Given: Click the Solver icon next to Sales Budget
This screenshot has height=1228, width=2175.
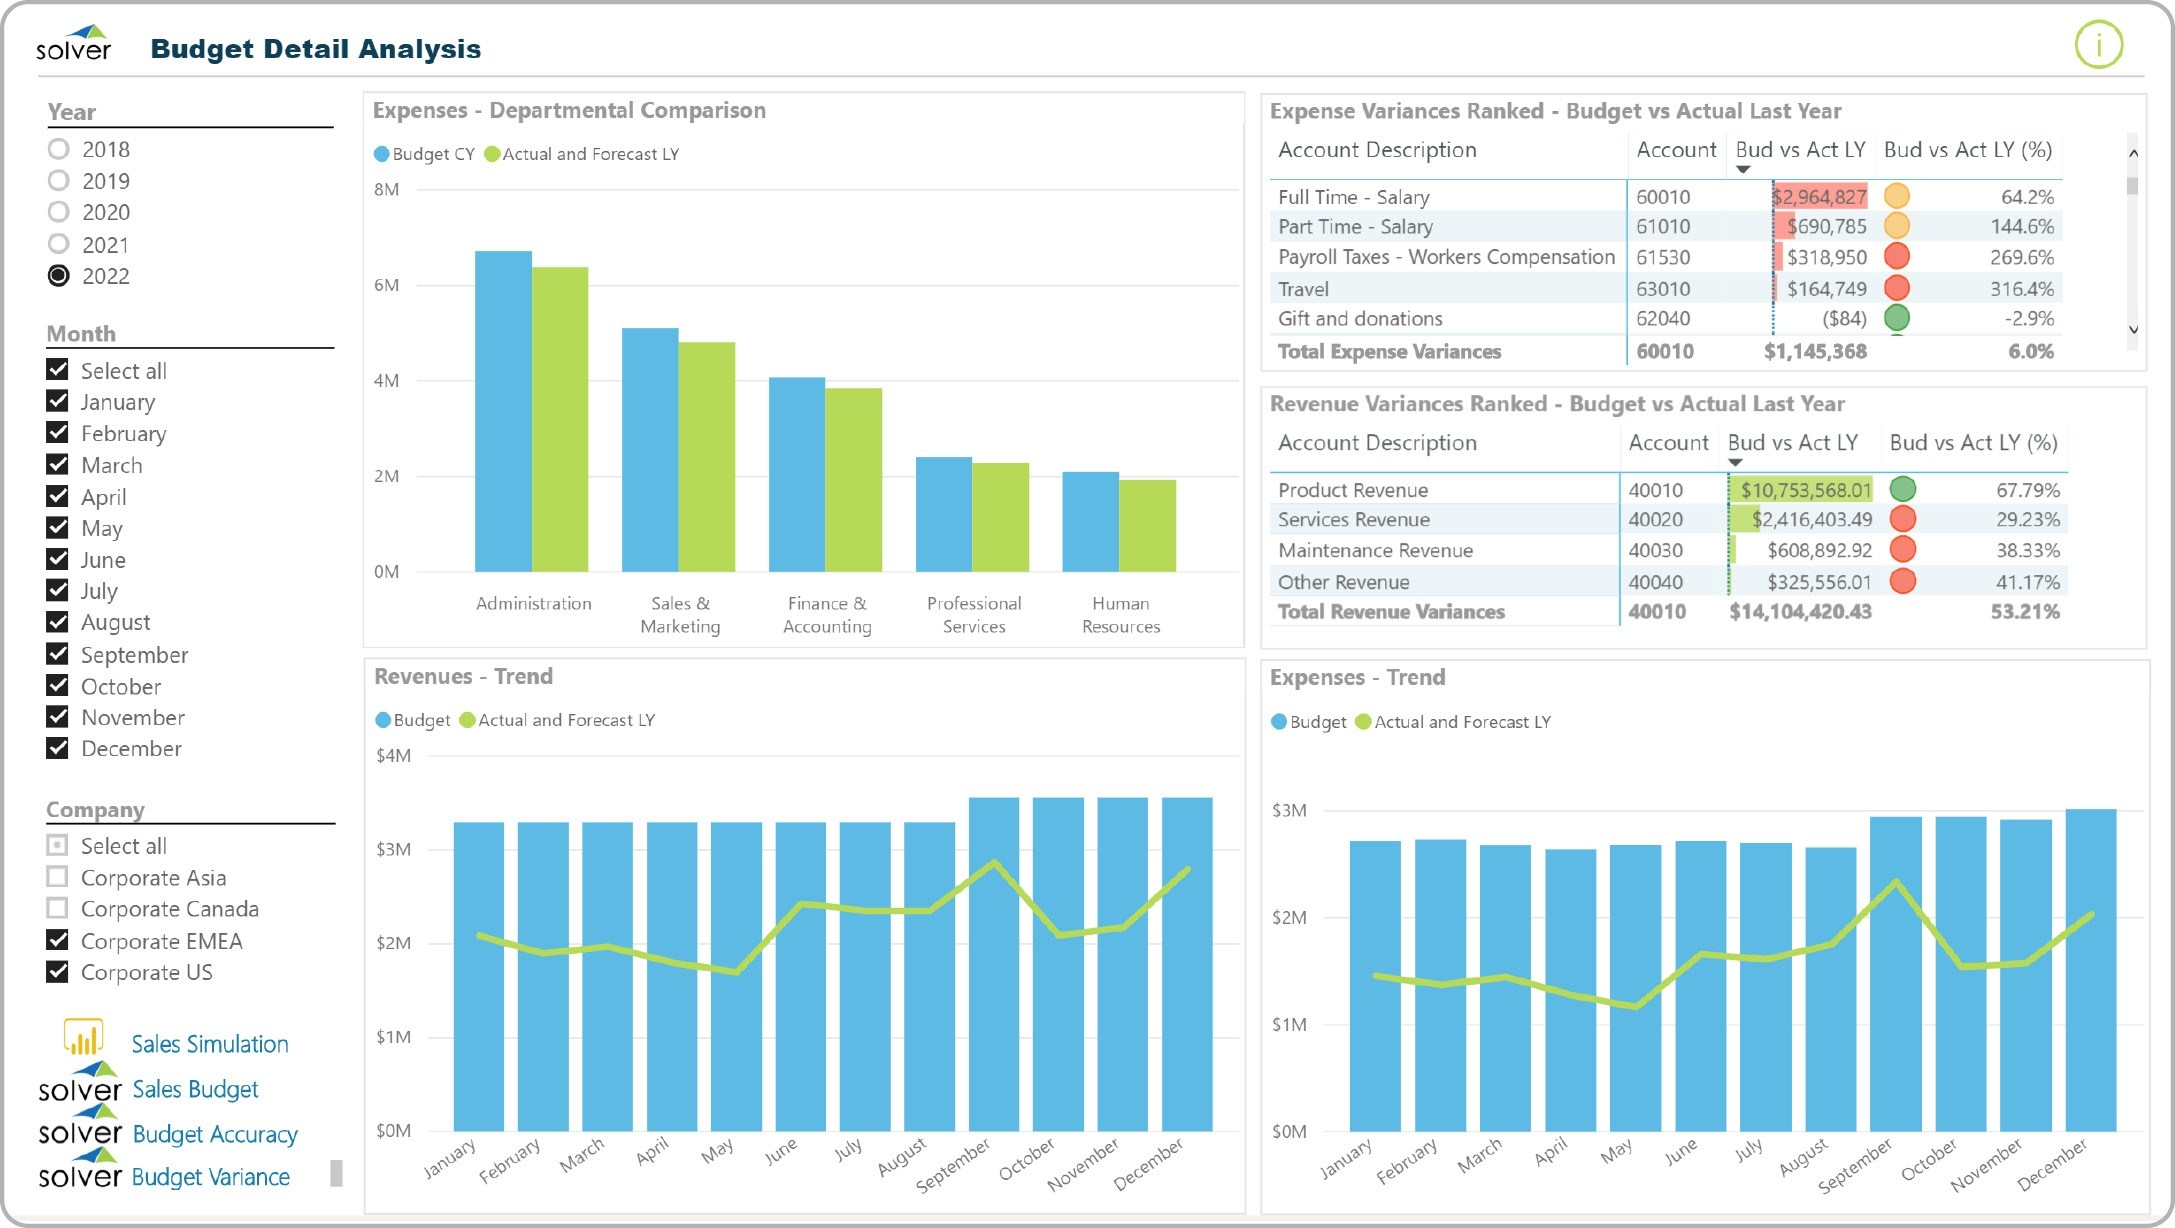Looking at the screenshot, I should 80,1088.
